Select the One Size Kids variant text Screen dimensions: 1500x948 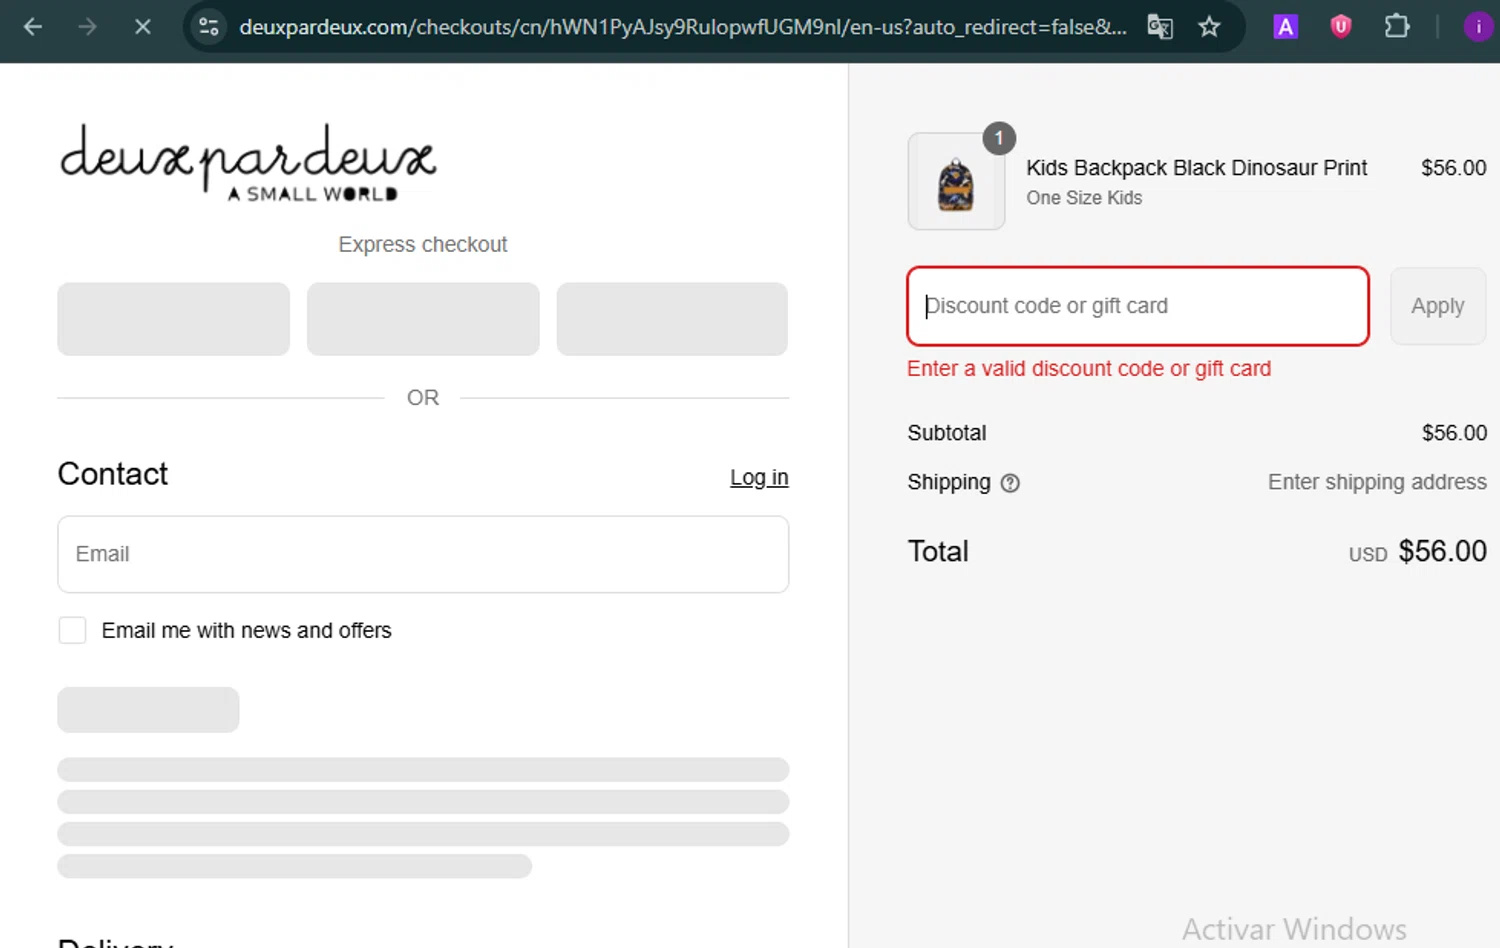pyautogui.click(x=1084, y=198)
